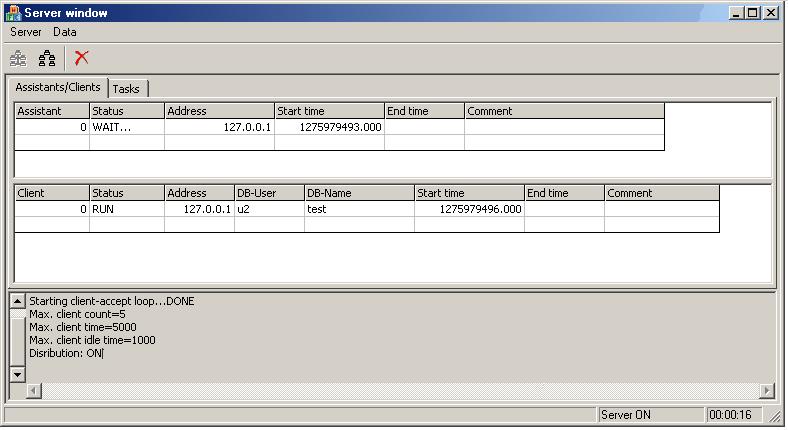Click the DB-Name column header in clients table
This screenshot has width=788, height=430.
[x=358, y=193]
